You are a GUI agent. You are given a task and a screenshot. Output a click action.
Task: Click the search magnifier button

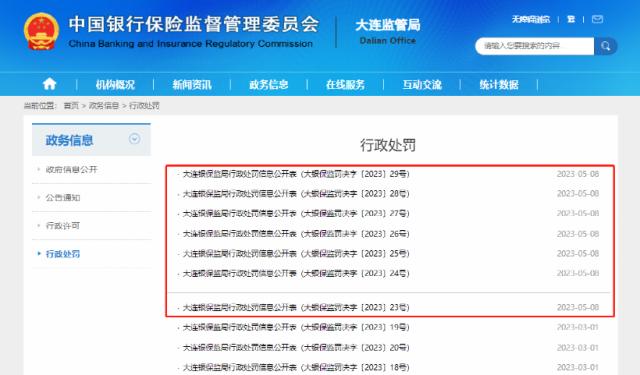(x=606, y=46)
